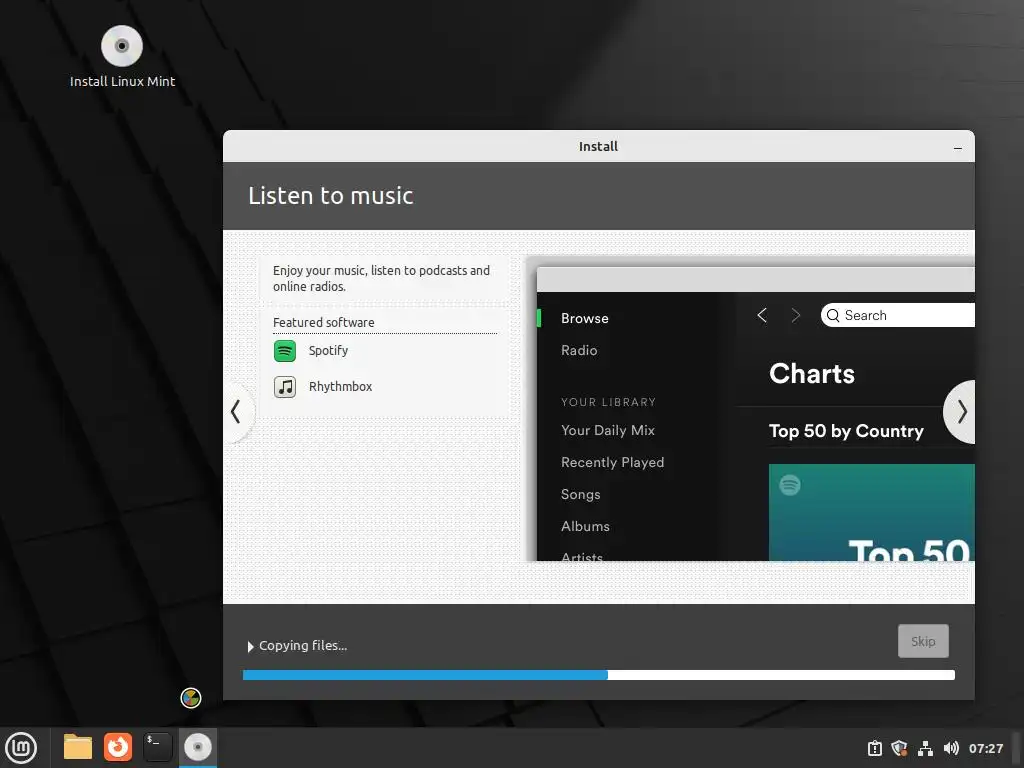Screen dimensions: 1024x768
Task: Click the installation progress bar
Action: point(598,675)
